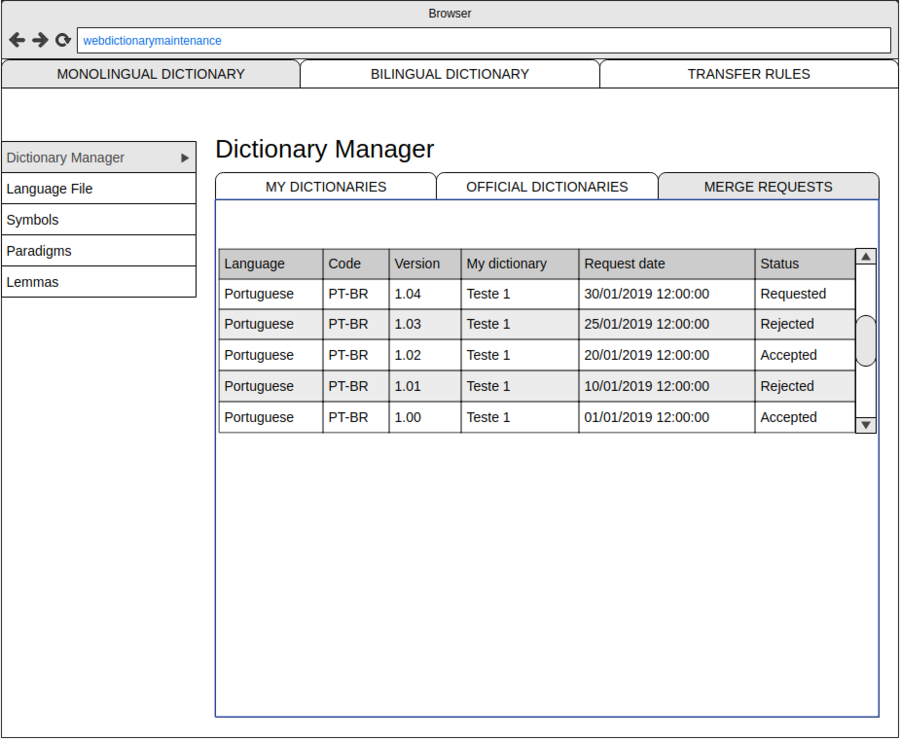Image resolution: width=900 pixels, height=740 pixels.
Task: Switch to the Bilingual Dictionary tab
Action: [450, 74]
